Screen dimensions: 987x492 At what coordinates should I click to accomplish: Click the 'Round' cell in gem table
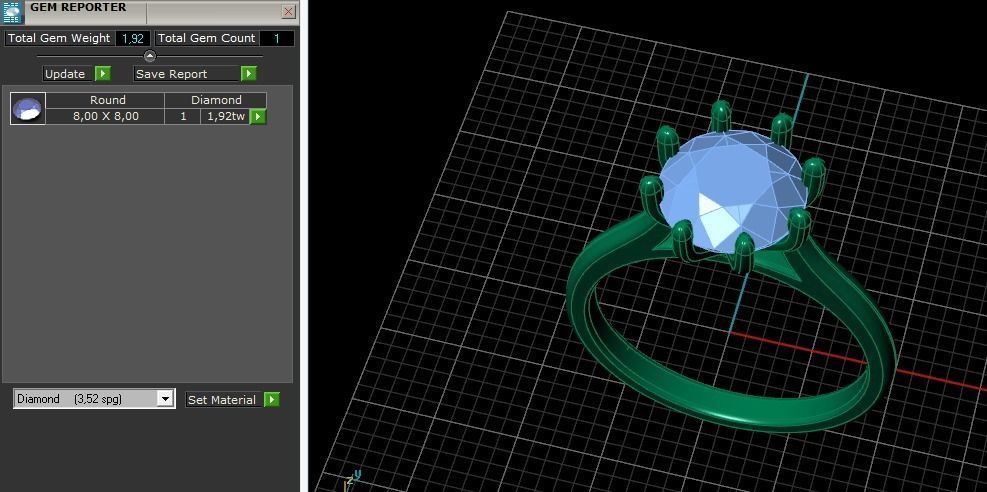(x=107, y=100)
